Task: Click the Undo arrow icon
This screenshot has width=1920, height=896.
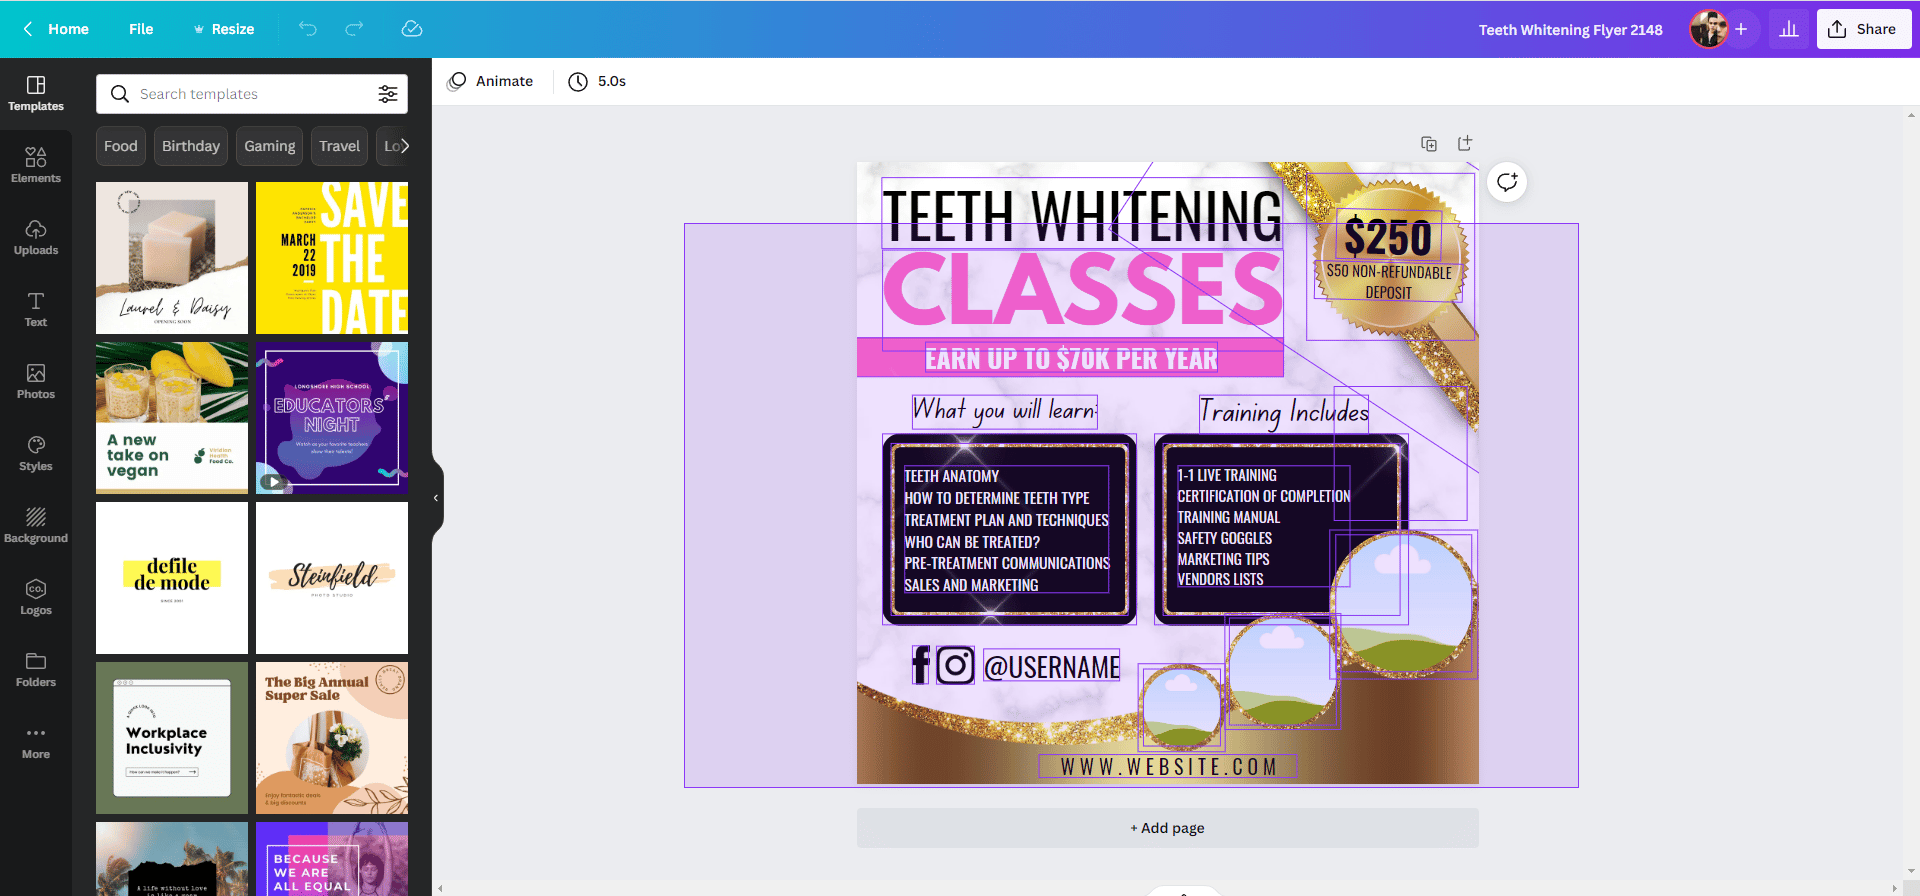Action: (x=308, y=29)
